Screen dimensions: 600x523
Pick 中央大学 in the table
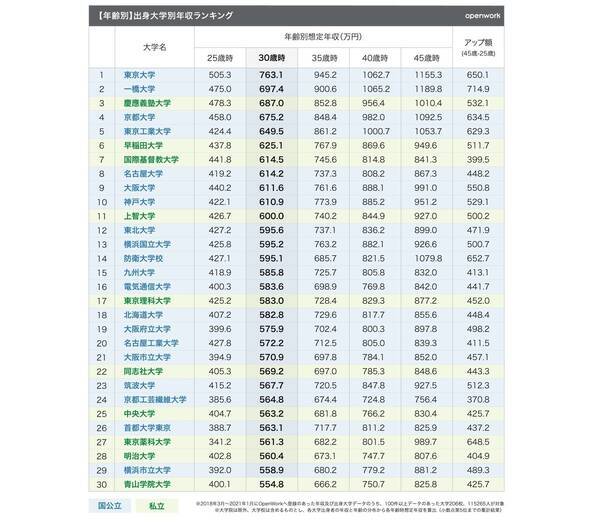139,414
